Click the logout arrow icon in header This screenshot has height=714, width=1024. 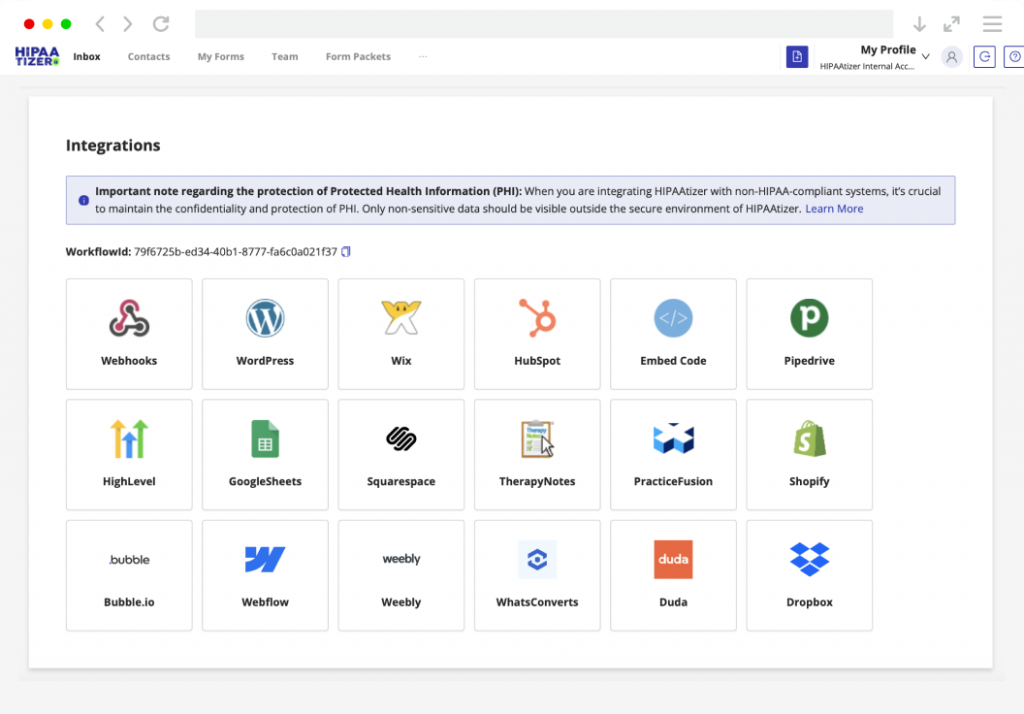coord(984,57)
